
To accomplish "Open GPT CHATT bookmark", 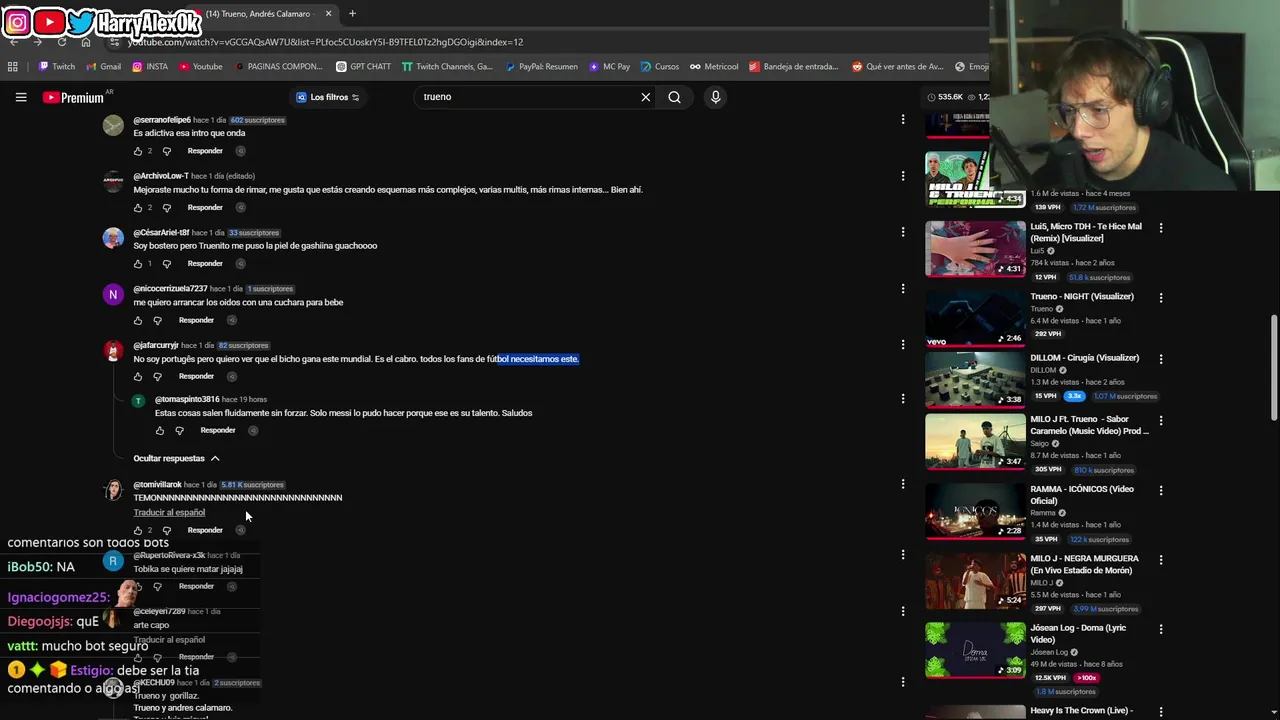I will 364,67.
